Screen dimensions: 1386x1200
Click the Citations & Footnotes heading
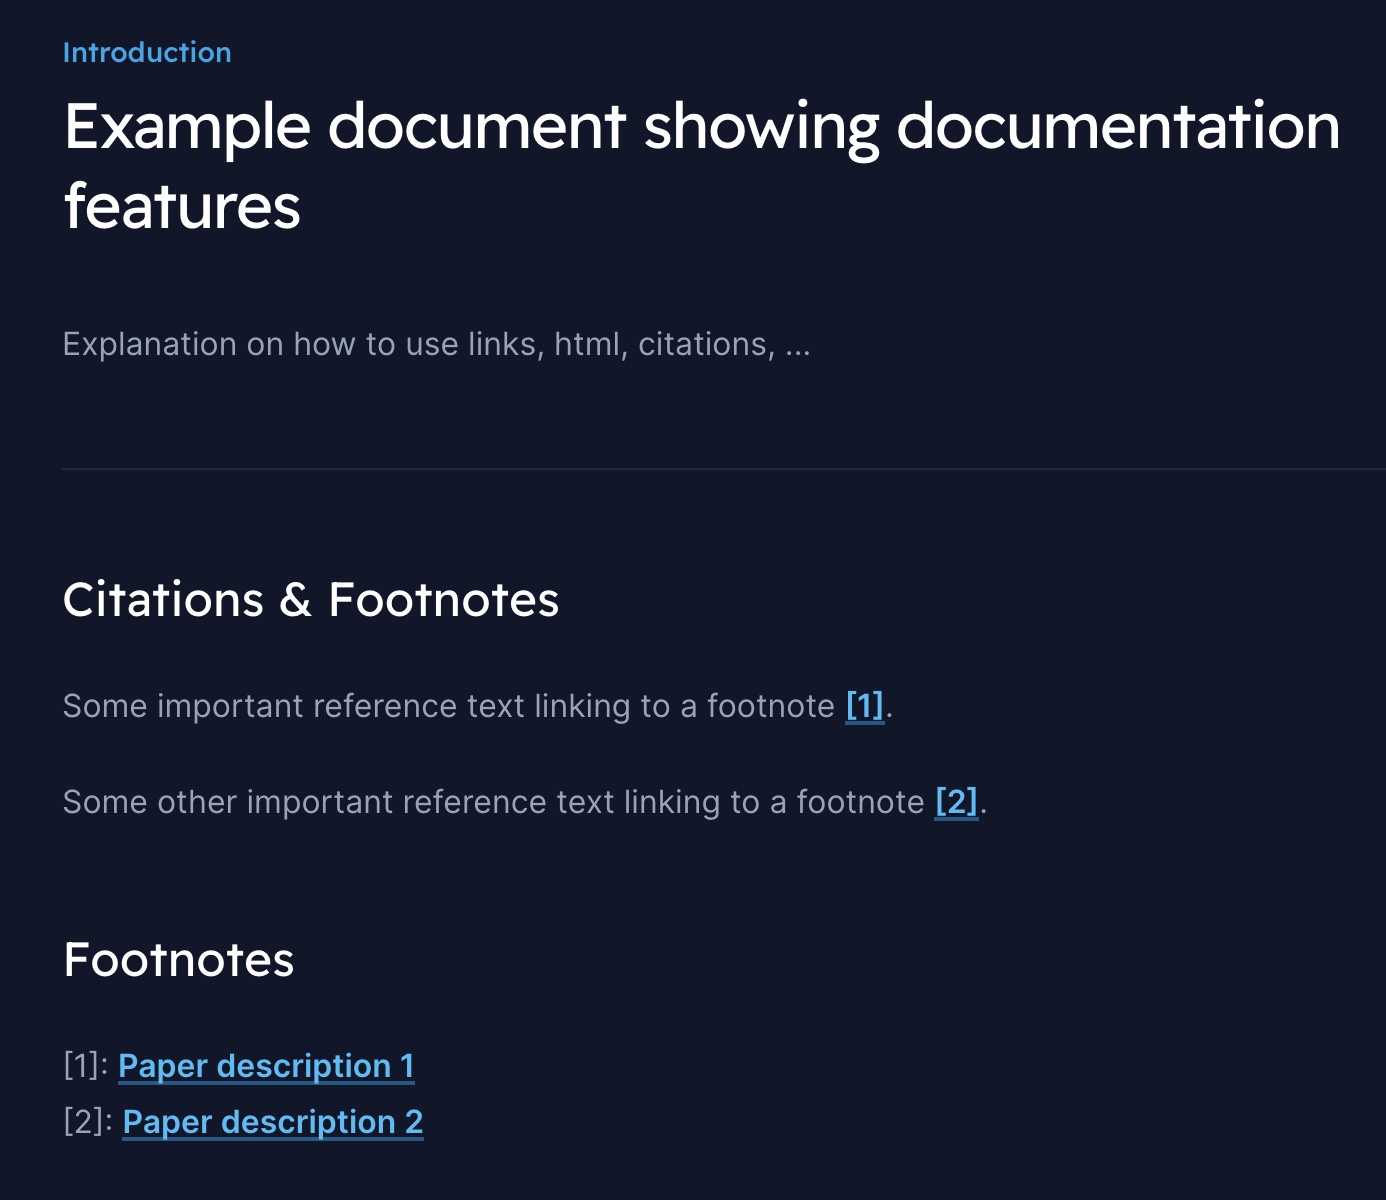(x=311, y=599)
